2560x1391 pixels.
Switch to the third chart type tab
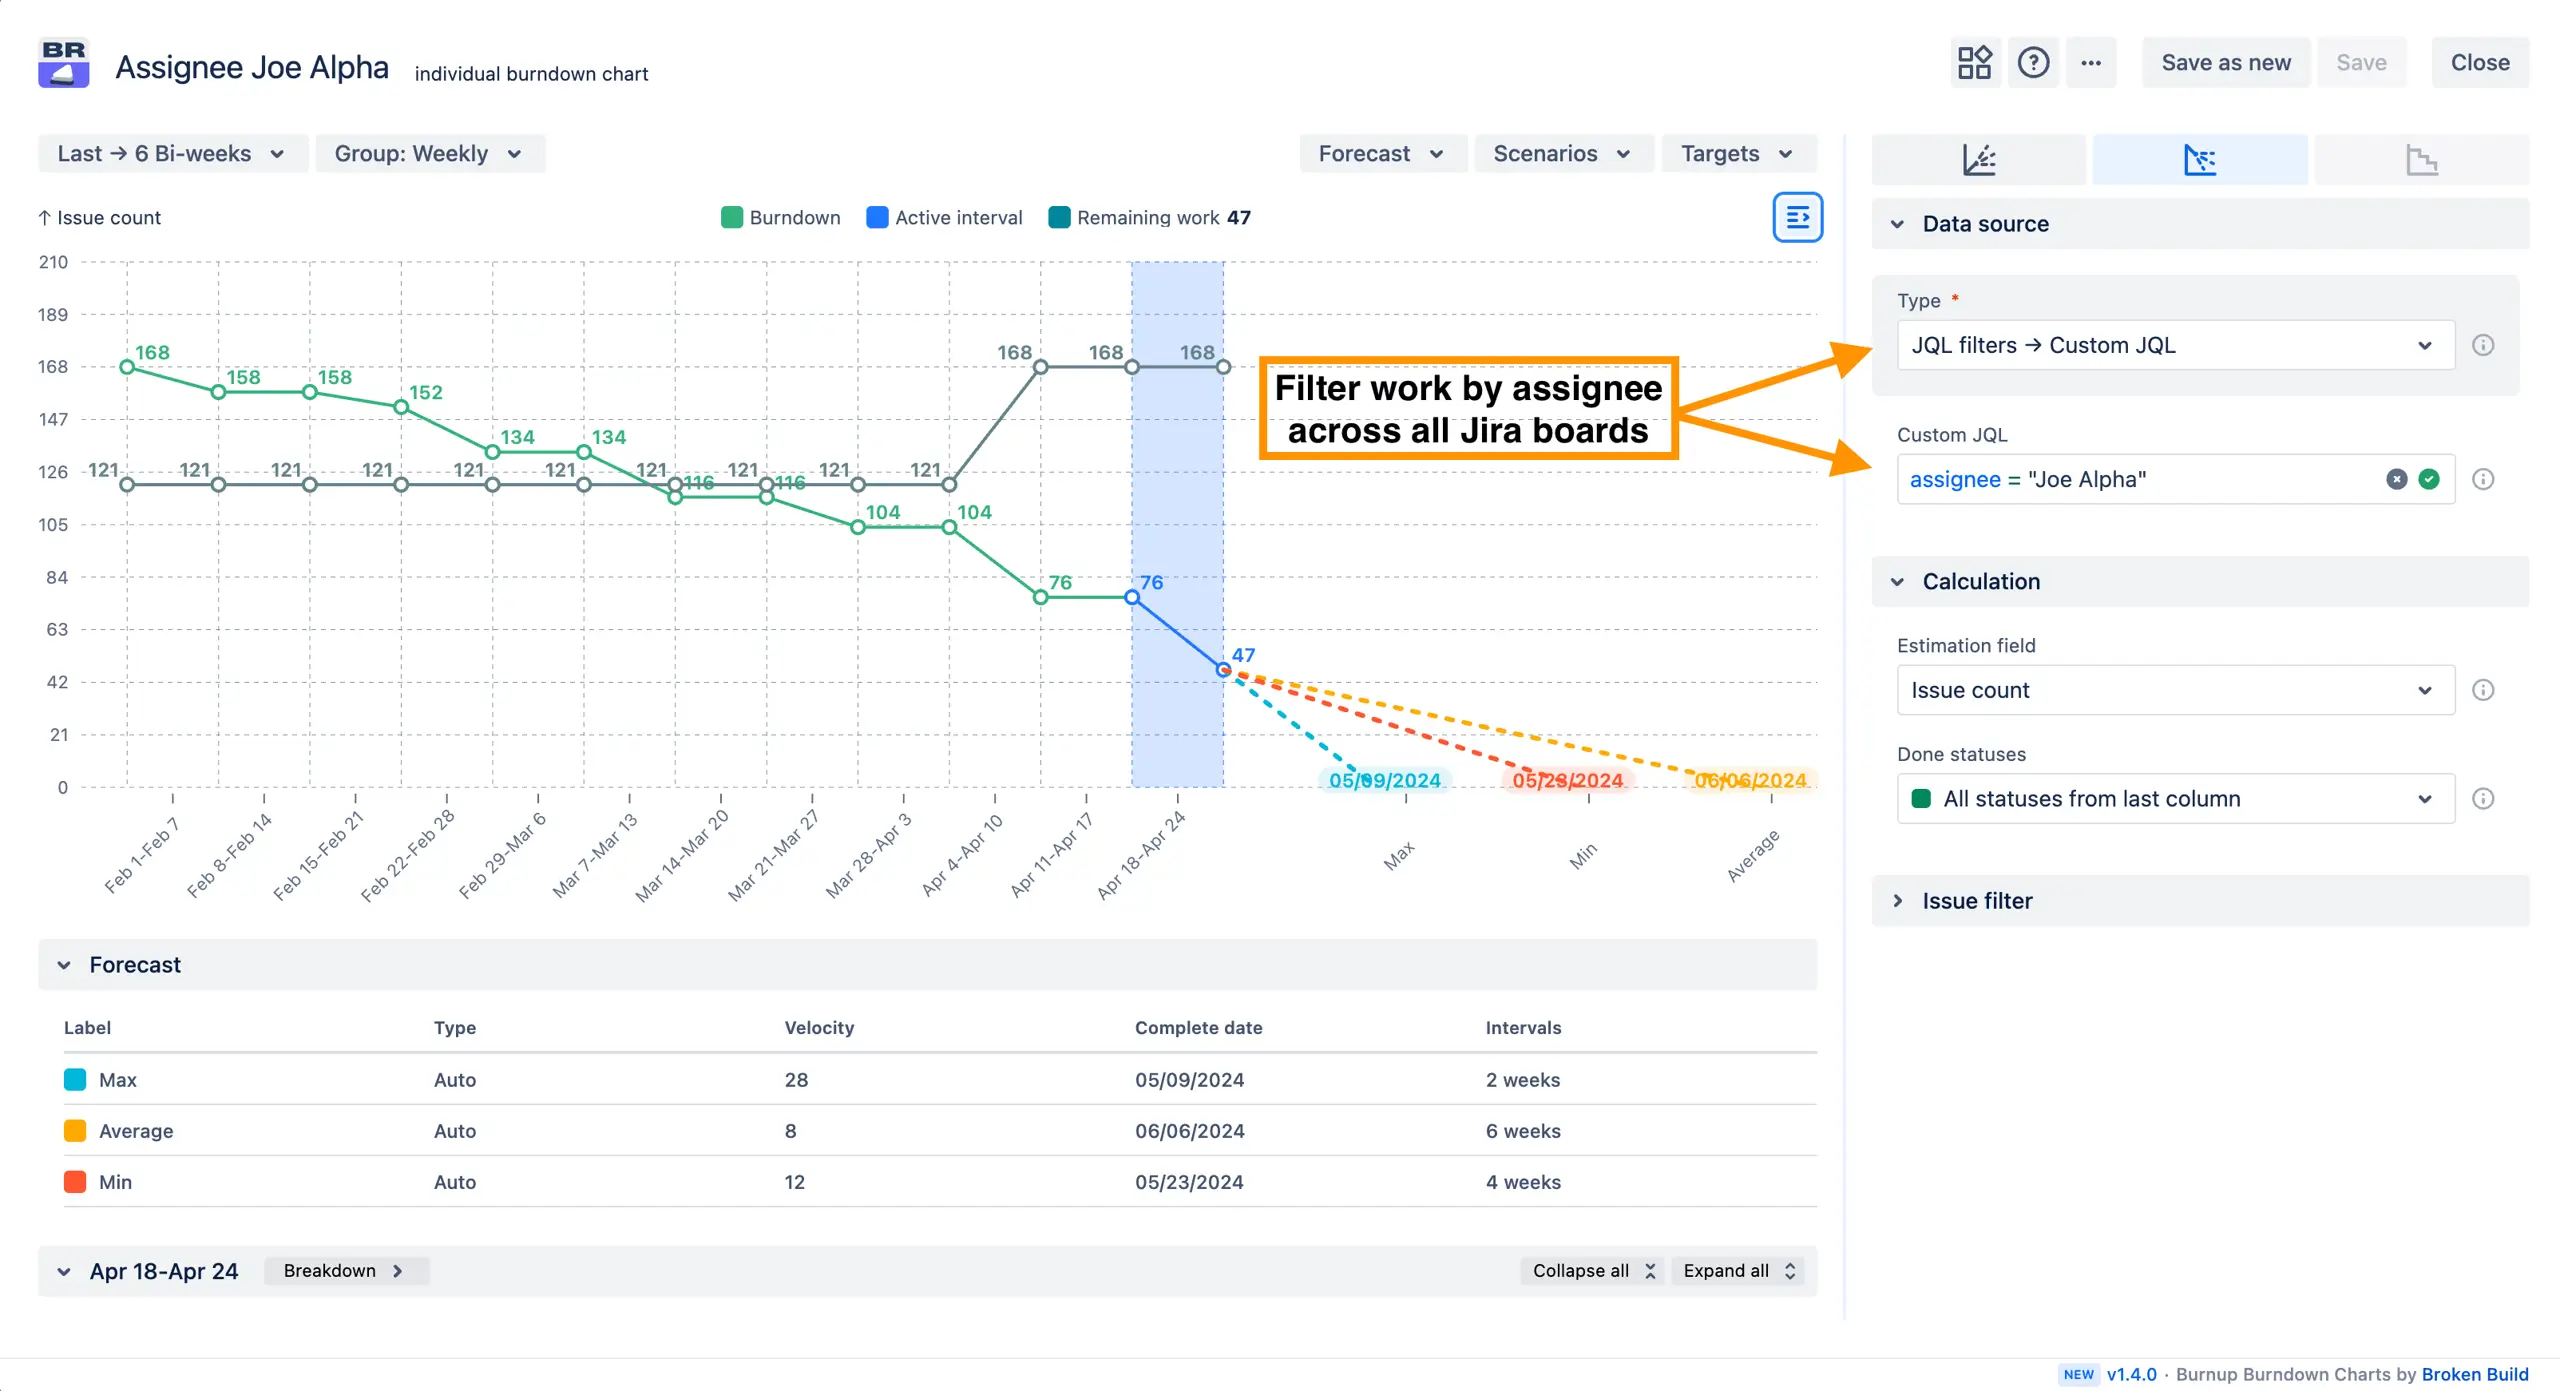(2421, 160)
